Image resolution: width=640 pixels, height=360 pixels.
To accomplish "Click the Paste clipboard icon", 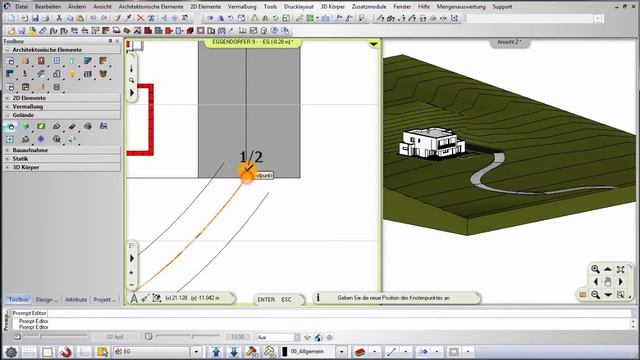I will (x=80, y=18).
